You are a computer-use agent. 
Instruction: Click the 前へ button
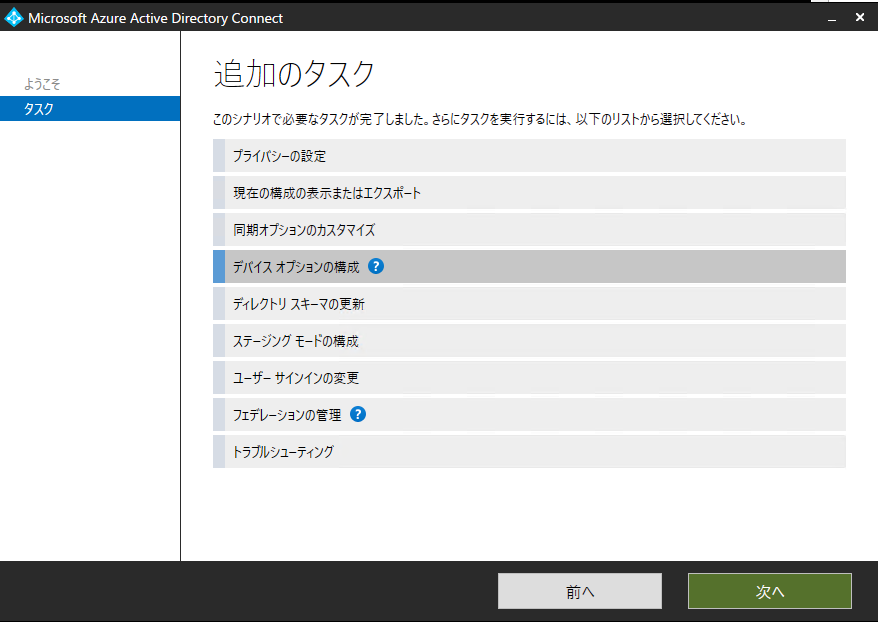click(x=580, y=591)
